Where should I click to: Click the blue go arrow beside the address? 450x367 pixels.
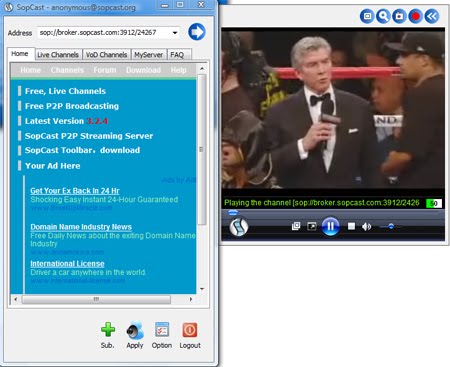tap(197, 32)
